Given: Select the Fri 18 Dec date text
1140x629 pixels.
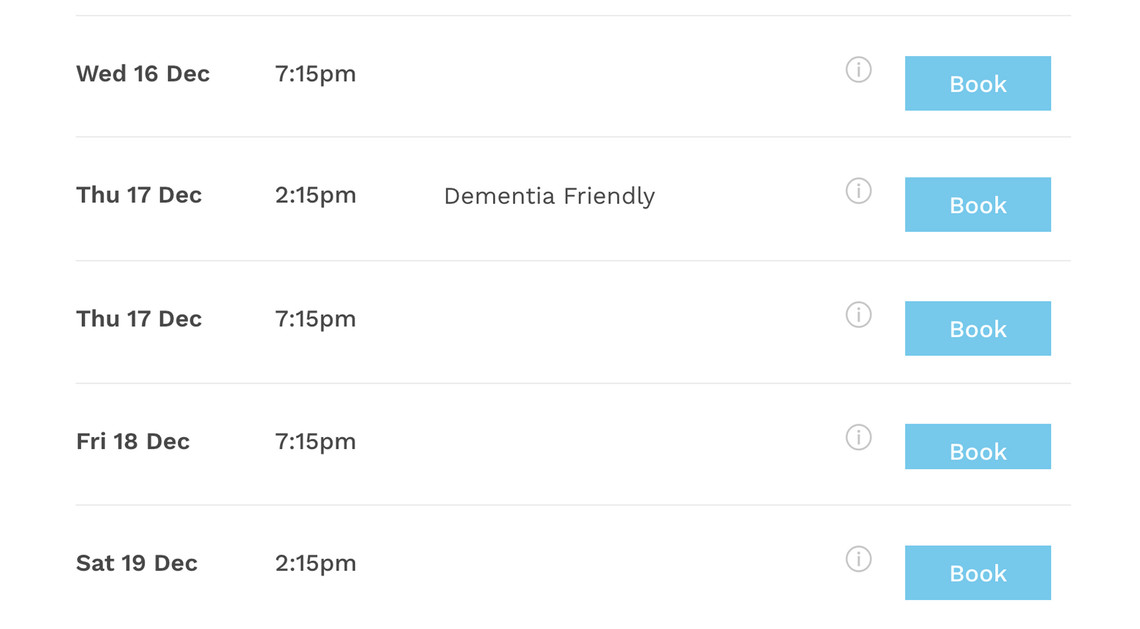Looking at the screenshot, I should point(133,441).
